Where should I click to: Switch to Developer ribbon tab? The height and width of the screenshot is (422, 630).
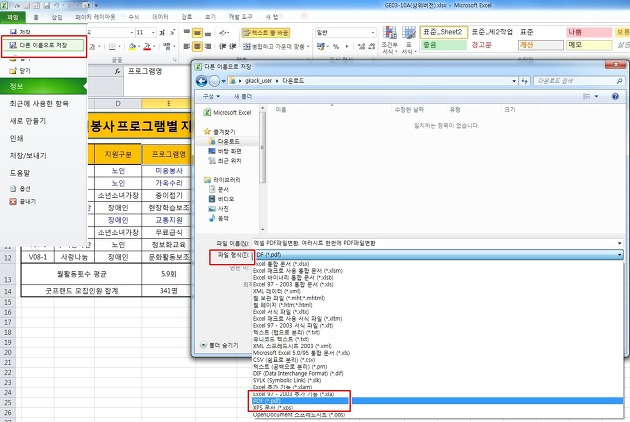[240, 17]
